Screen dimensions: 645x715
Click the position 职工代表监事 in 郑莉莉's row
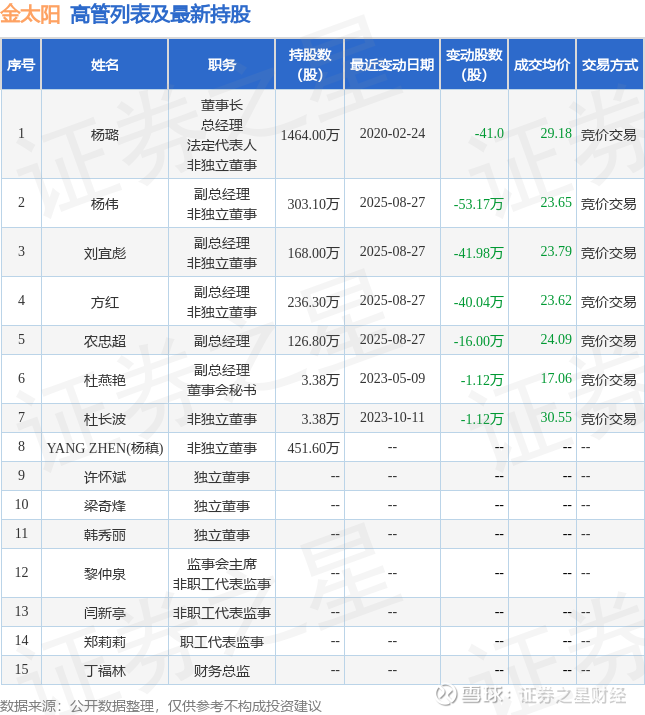(222, 642)
